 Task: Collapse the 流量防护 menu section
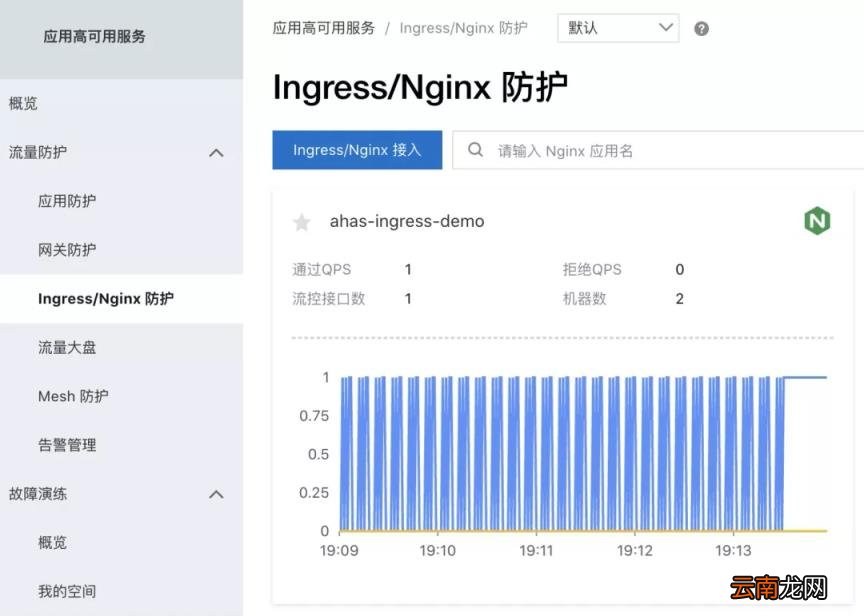(217, 153)
